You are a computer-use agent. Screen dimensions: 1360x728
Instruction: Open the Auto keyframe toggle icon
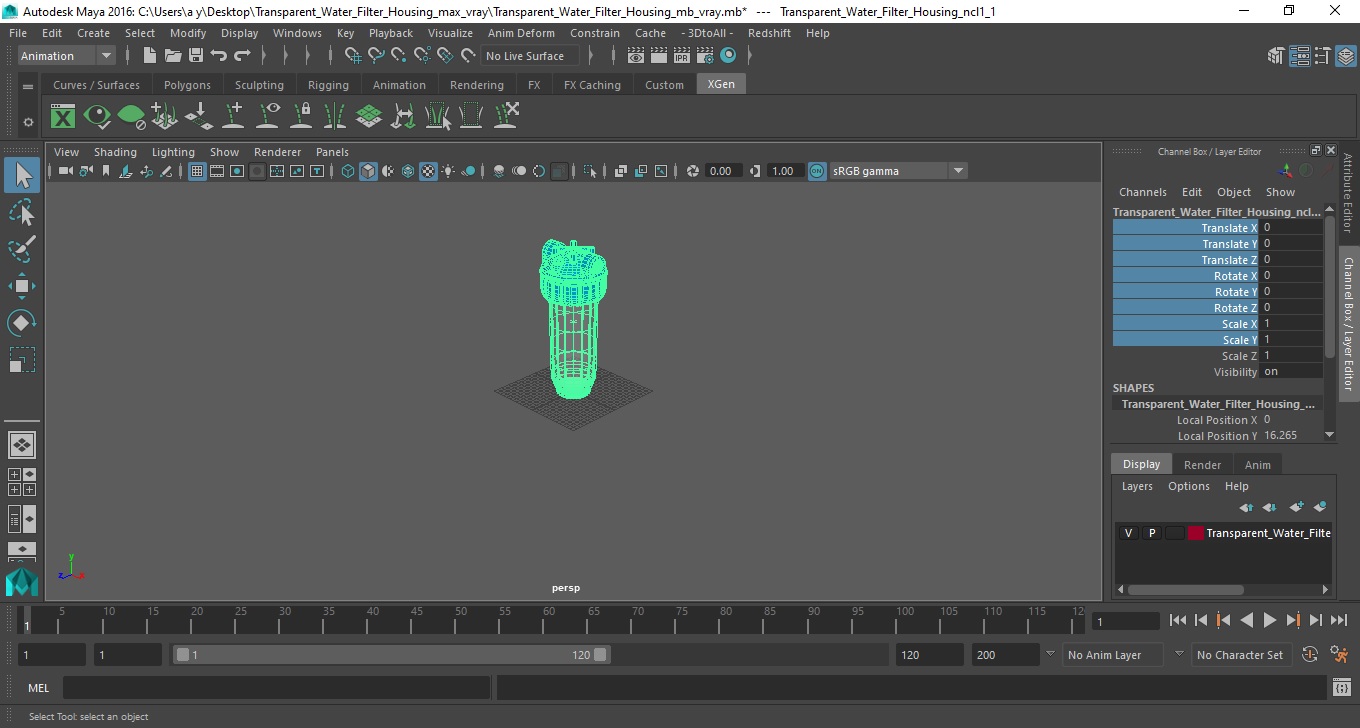(1310, 655)
